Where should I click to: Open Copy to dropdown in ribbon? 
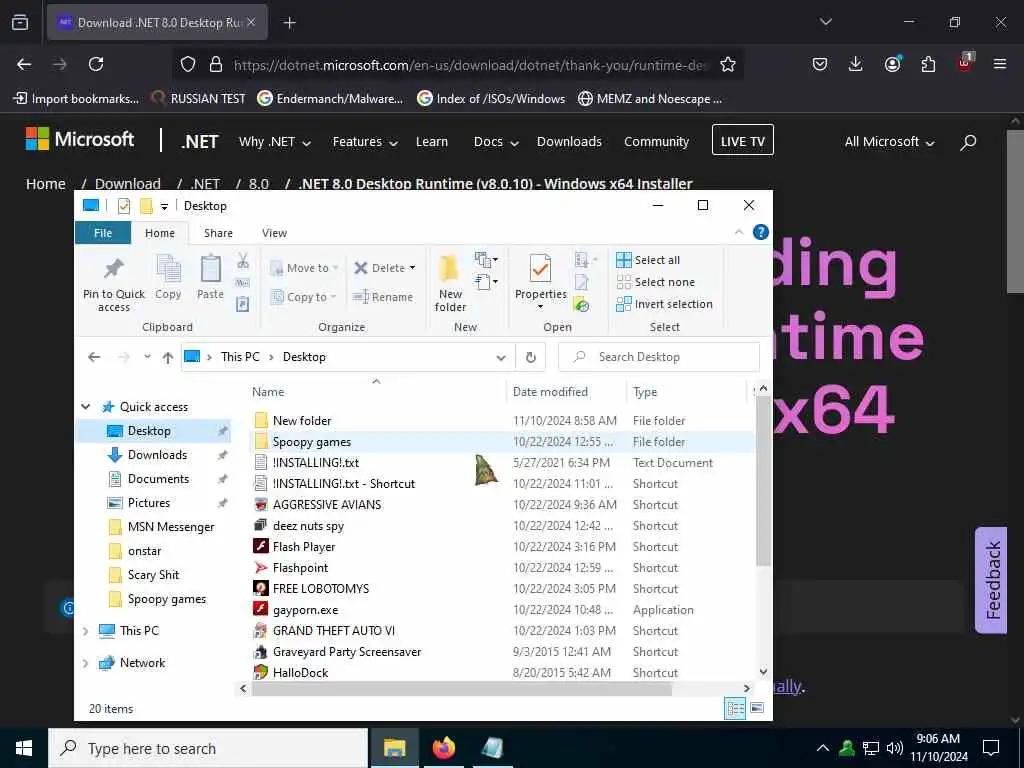tap(303, 297)
